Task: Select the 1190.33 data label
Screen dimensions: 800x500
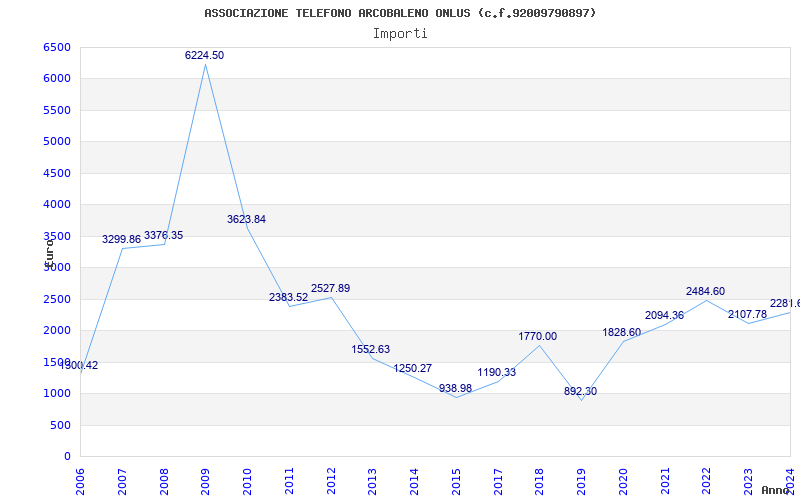Action: [x=496, y=372]
